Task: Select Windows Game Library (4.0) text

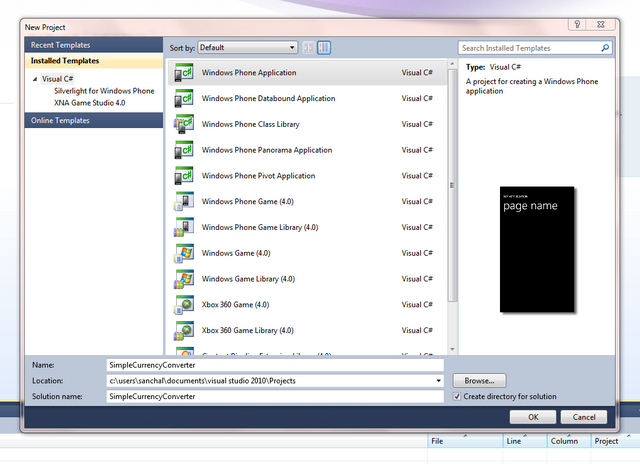Action: click(248, 279)
